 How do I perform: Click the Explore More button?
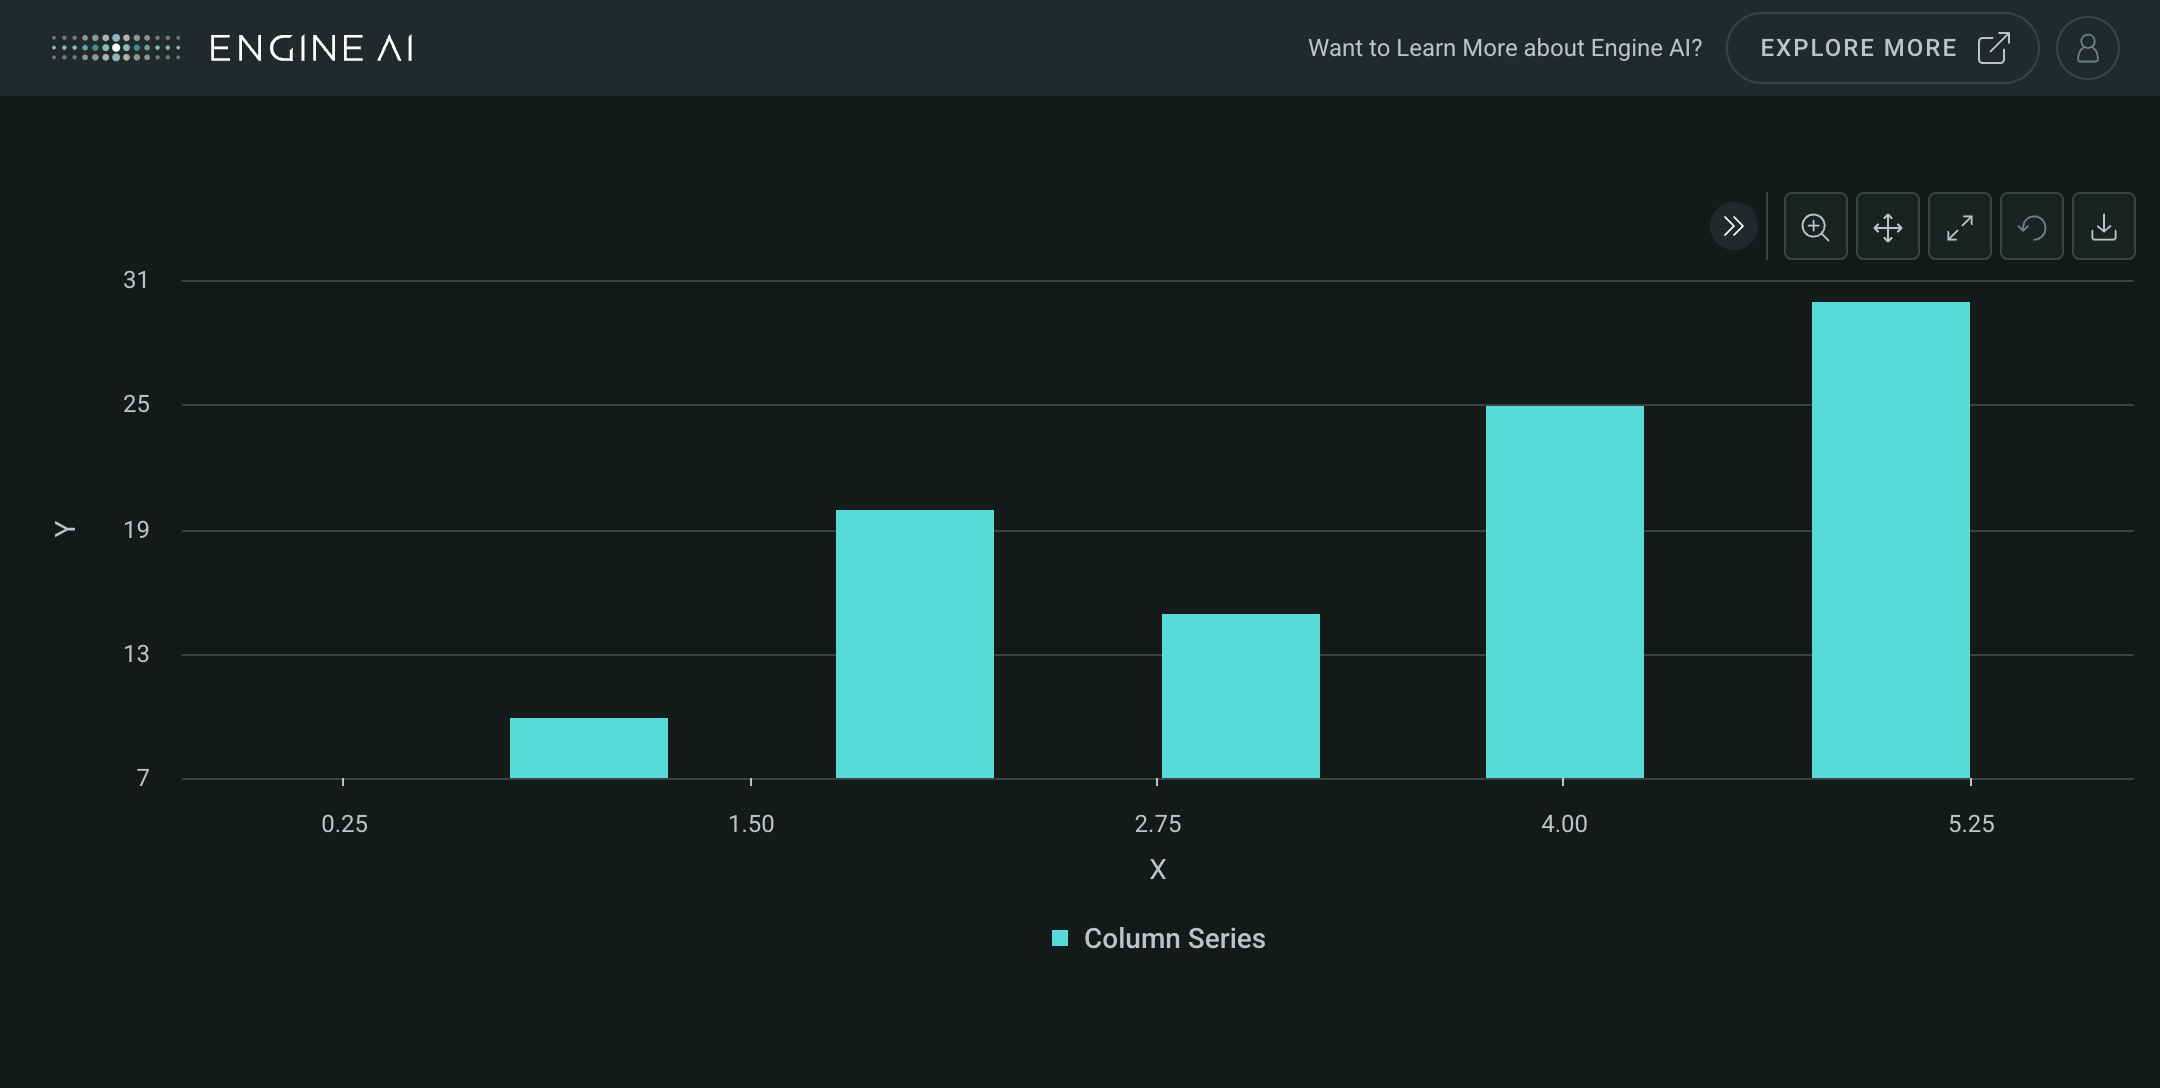(1882, 48)
